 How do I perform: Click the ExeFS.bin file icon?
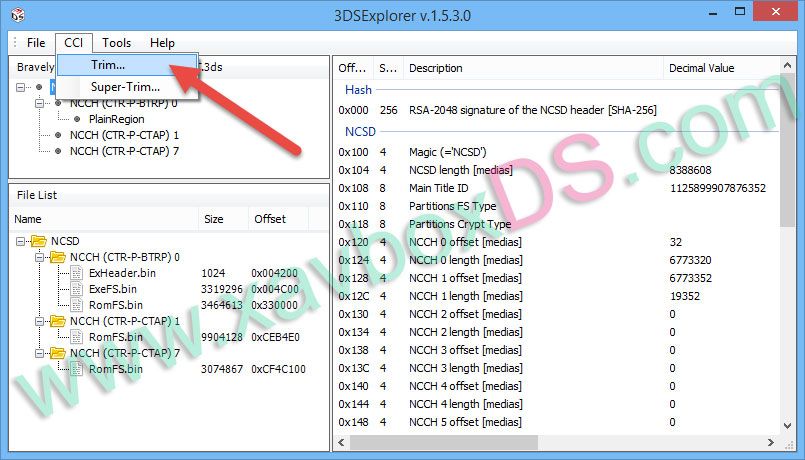pos(76,289)
